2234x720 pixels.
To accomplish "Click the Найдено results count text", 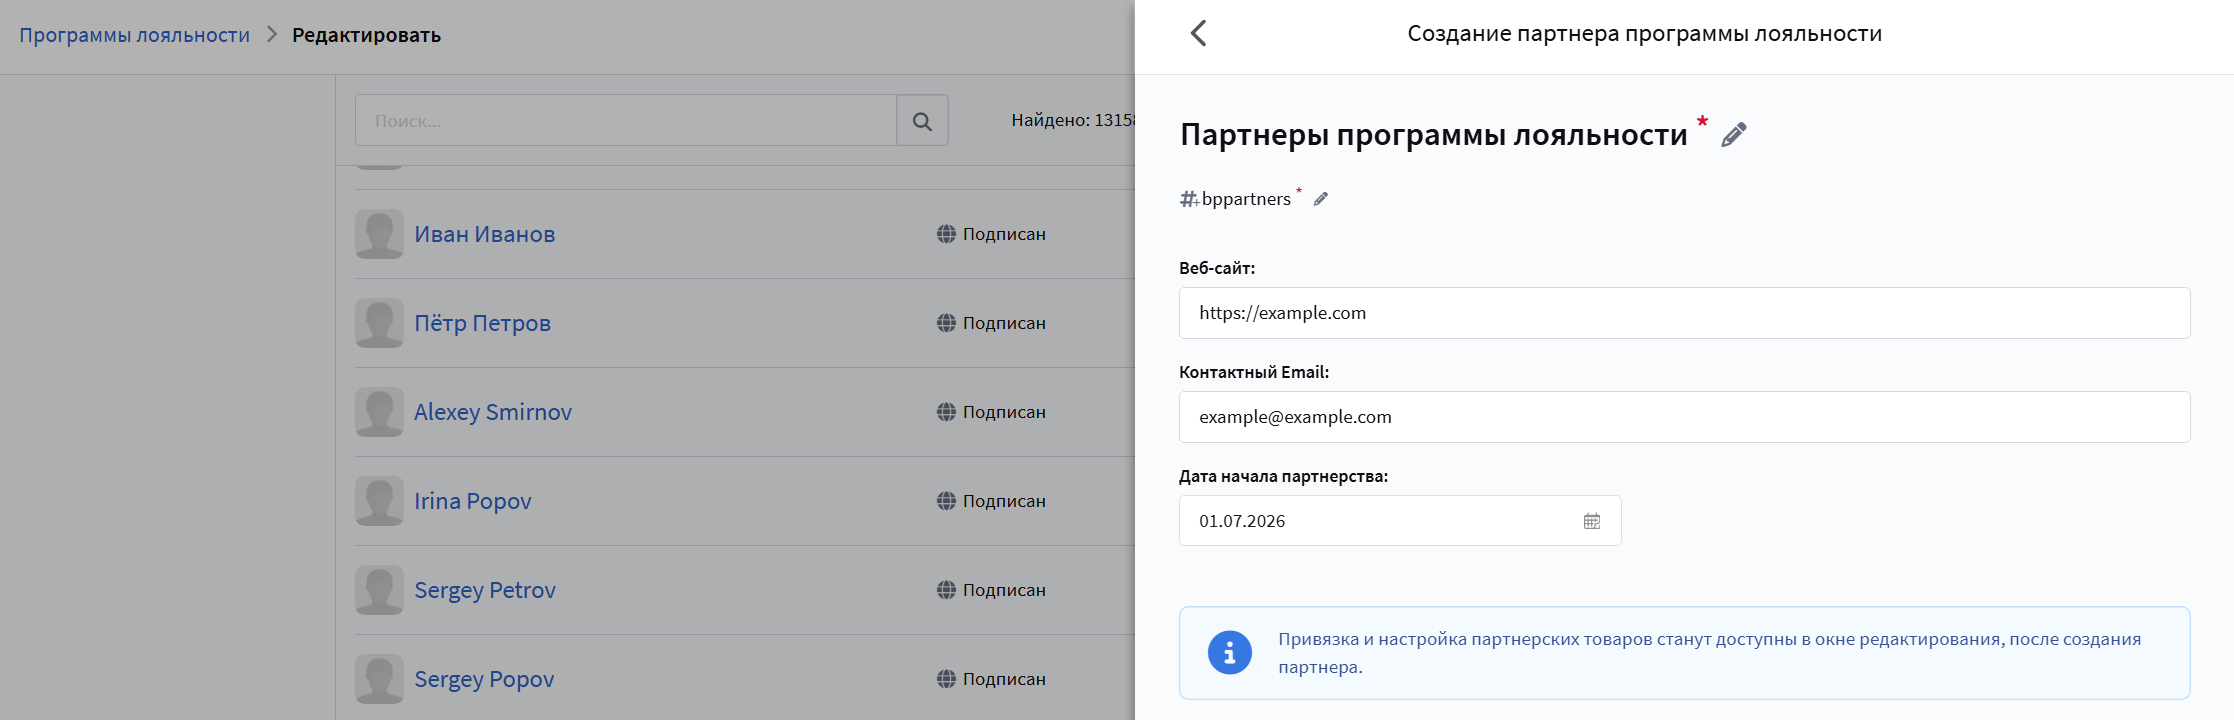I will pos(1074,120).
